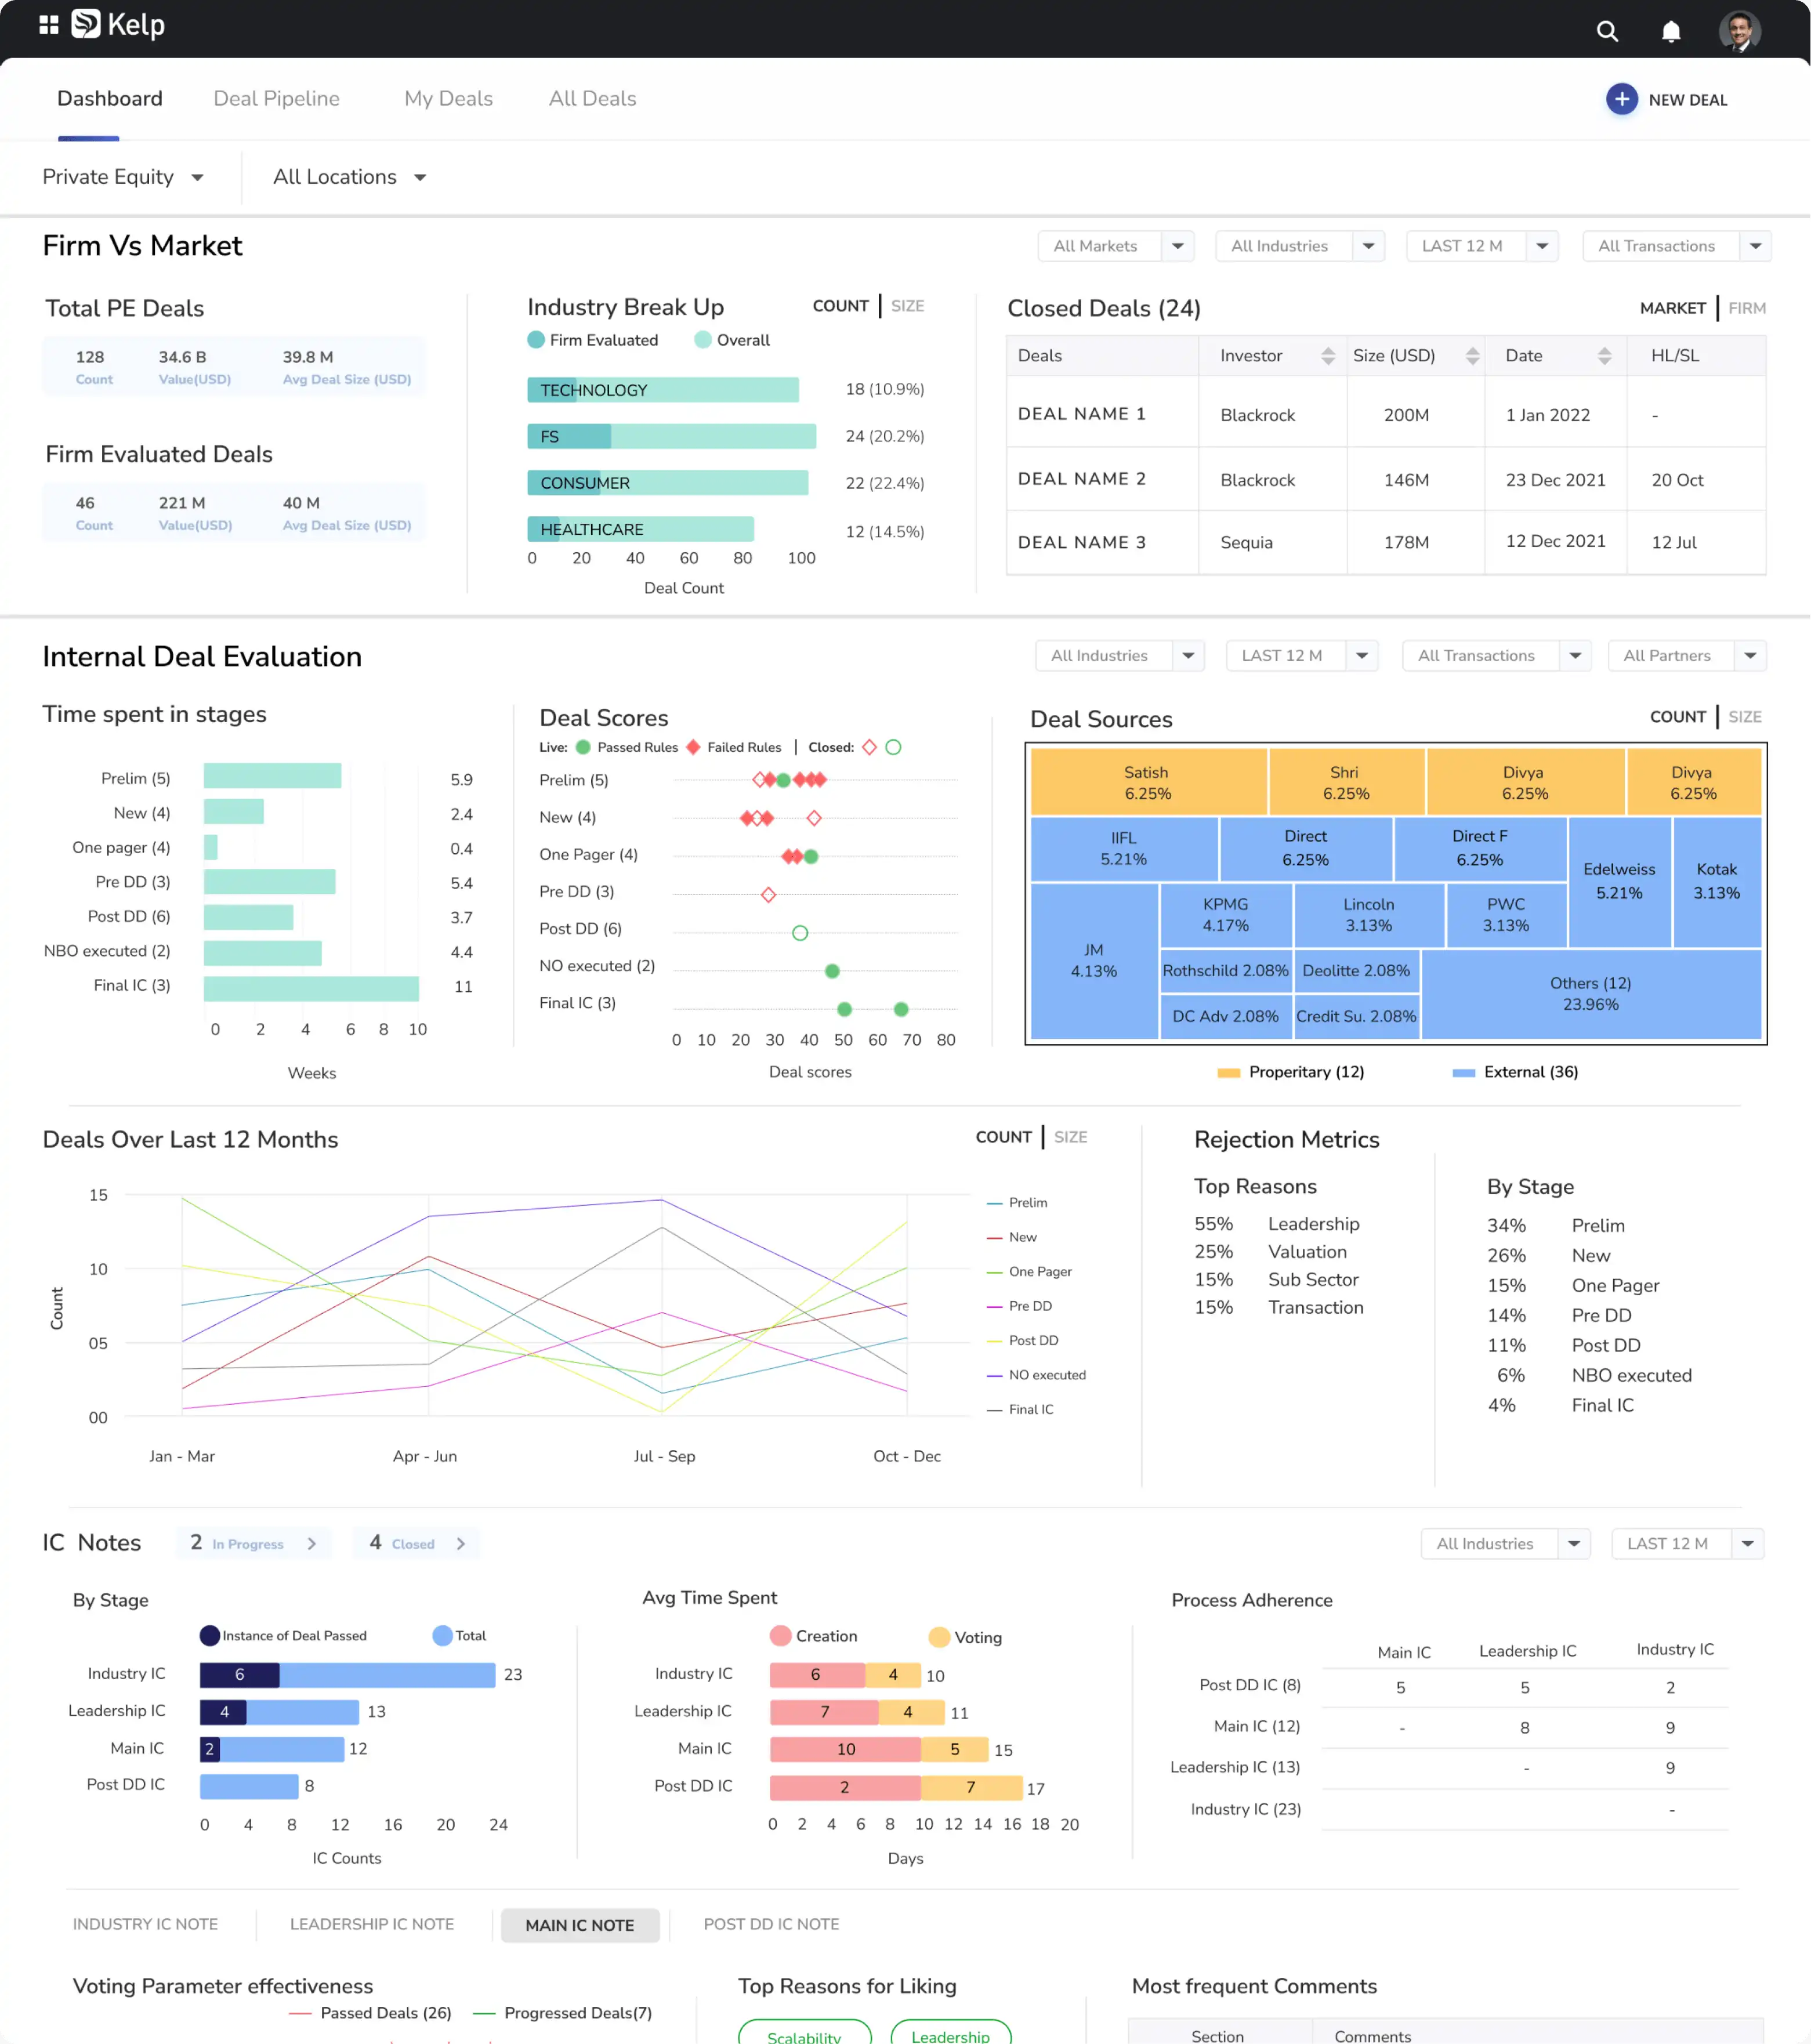Click the Voting legend dot
This screenshot has height=2044, width=1811.
pyautogui.click(x=939, y=1636)
